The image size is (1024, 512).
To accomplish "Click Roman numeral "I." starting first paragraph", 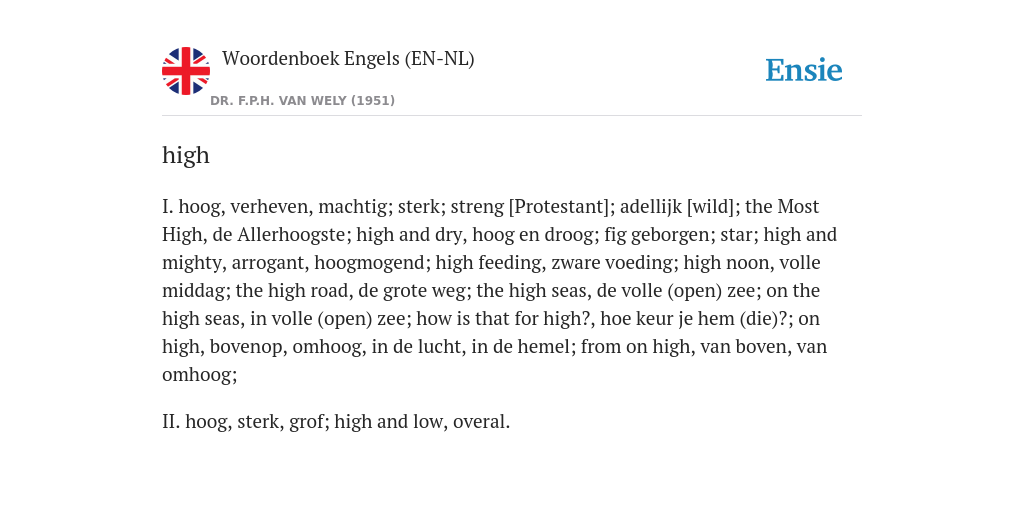I will (x=167, y=207).
